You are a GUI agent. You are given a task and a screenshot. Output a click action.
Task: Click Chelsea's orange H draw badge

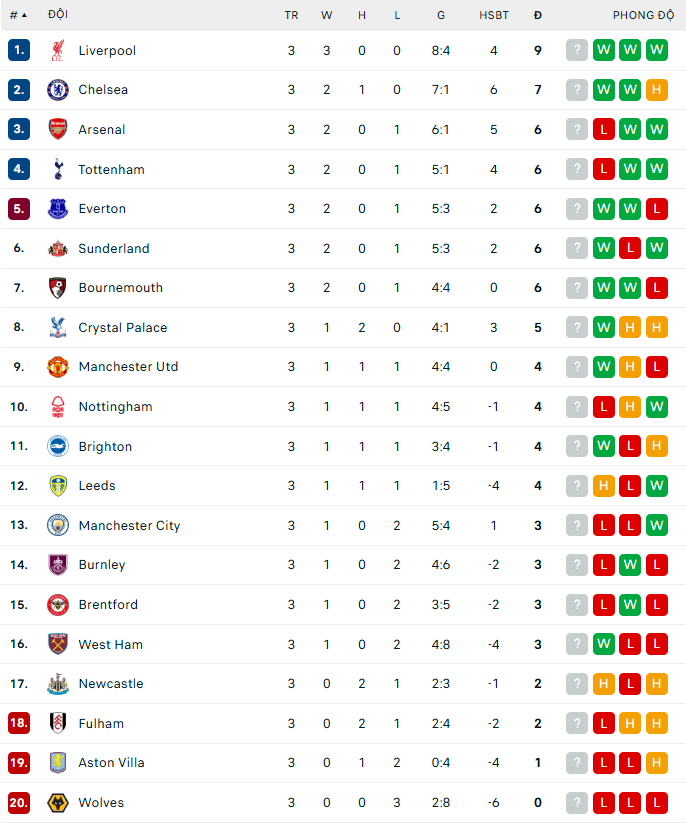point(657,90)
